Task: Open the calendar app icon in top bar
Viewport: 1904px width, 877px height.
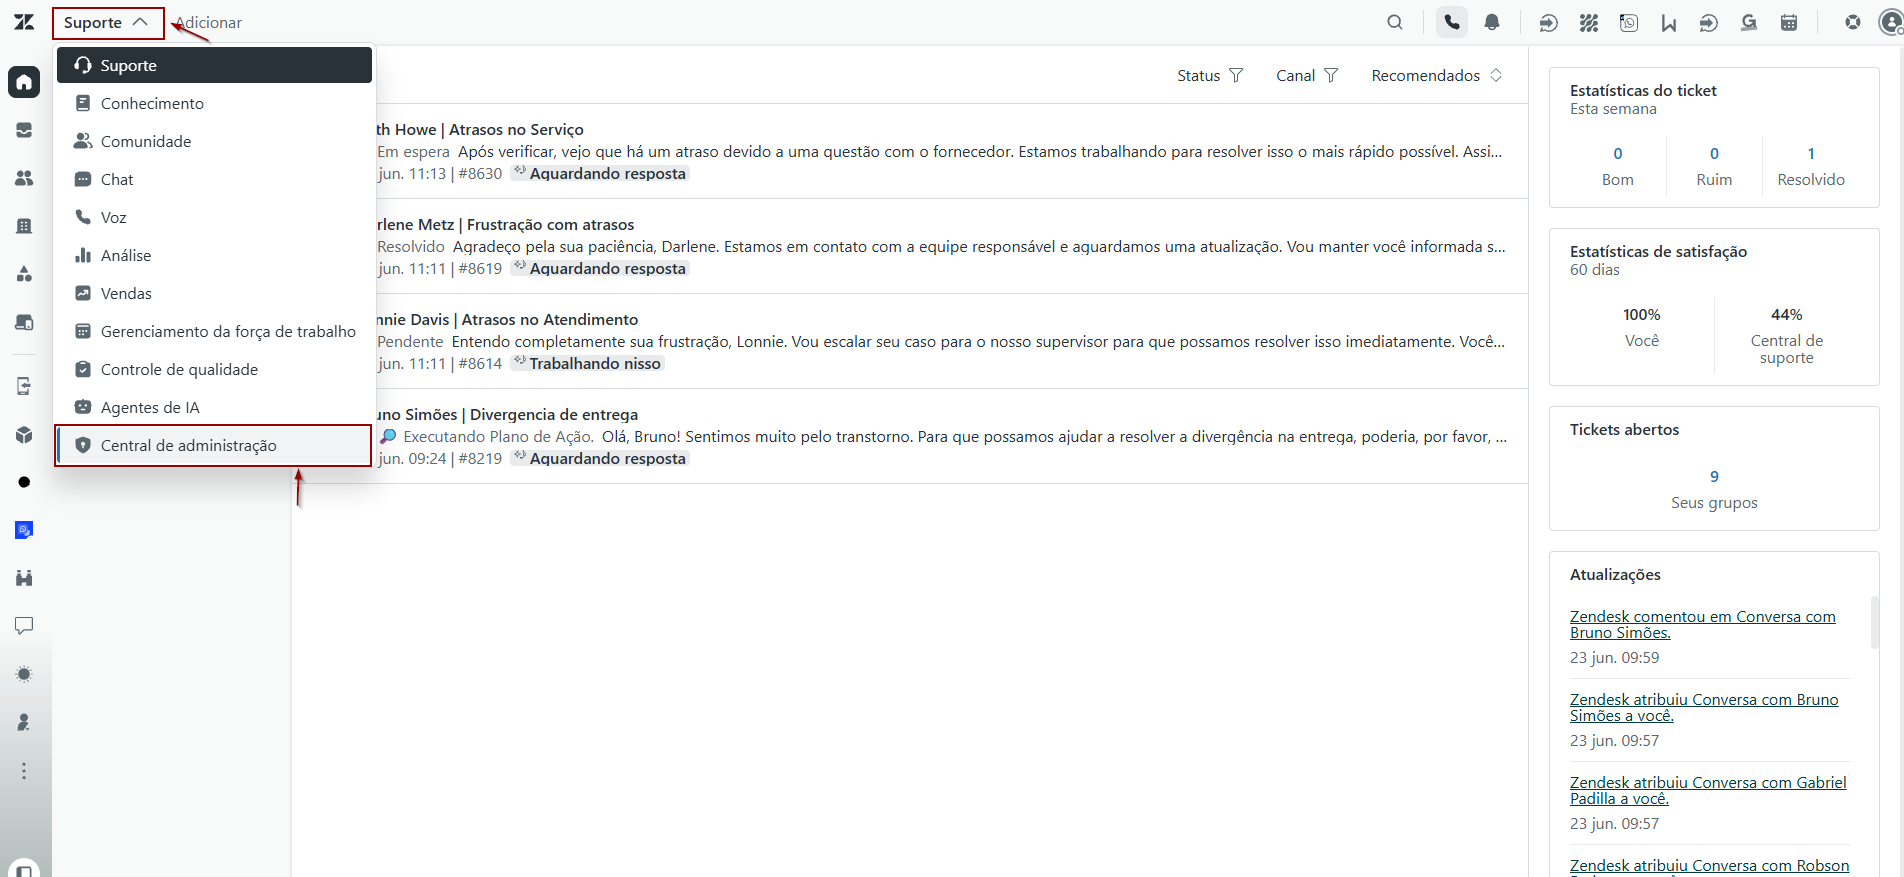Action: 1789,22
